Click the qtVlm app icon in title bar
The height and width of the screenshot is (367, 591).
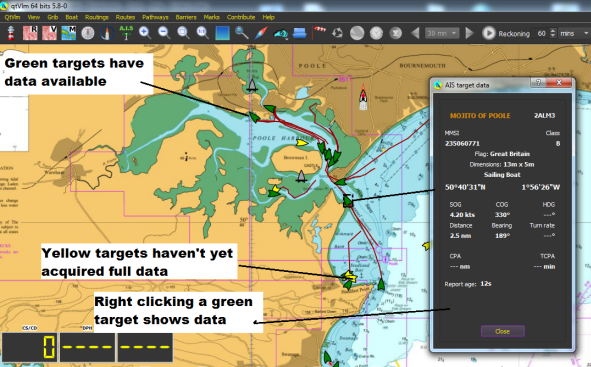[x=5, y=6]
